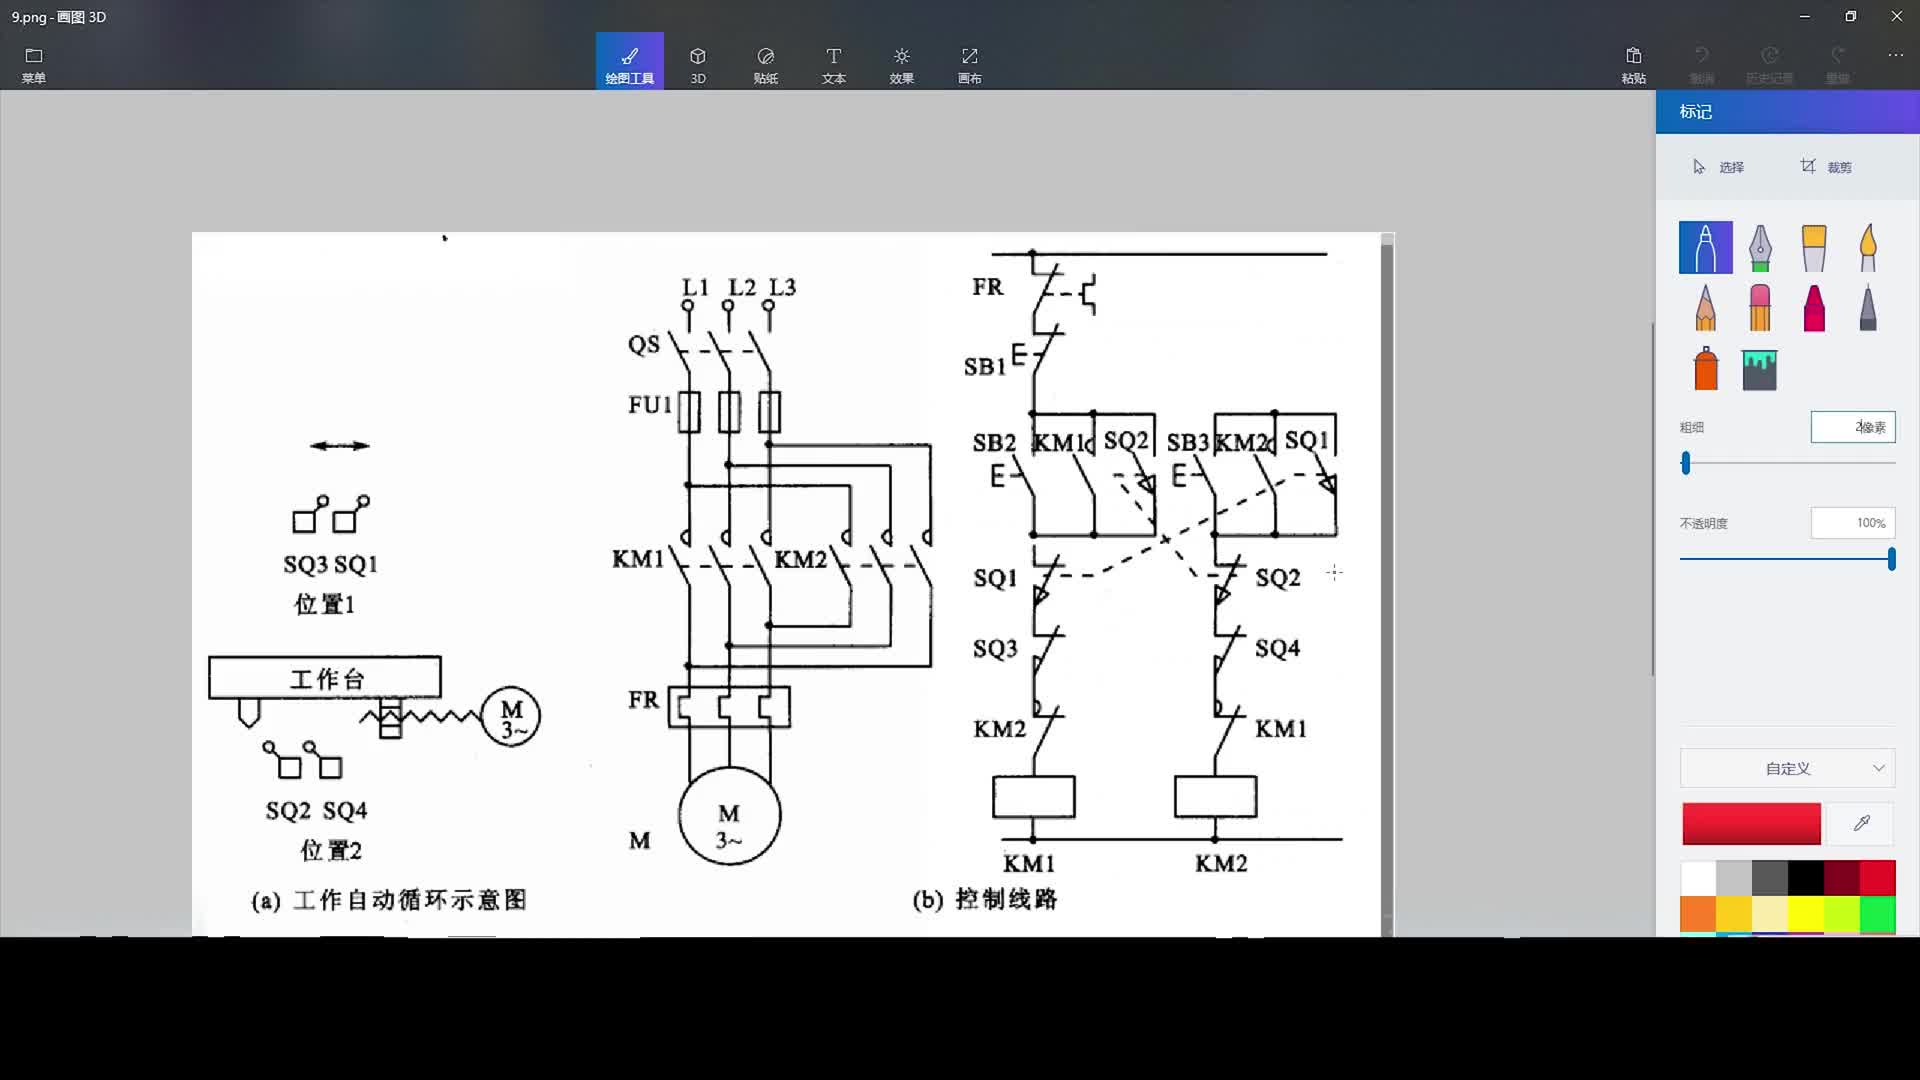
Task: Select the oil brush tool
Action: (1814, 247)
